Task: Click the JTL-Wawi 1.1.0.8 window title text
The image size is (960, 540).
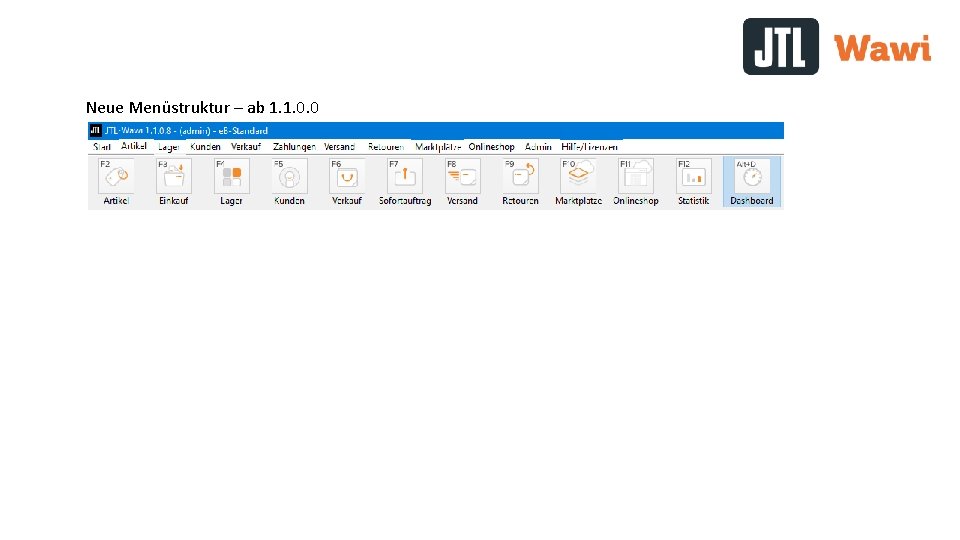Action: point(186,130)
